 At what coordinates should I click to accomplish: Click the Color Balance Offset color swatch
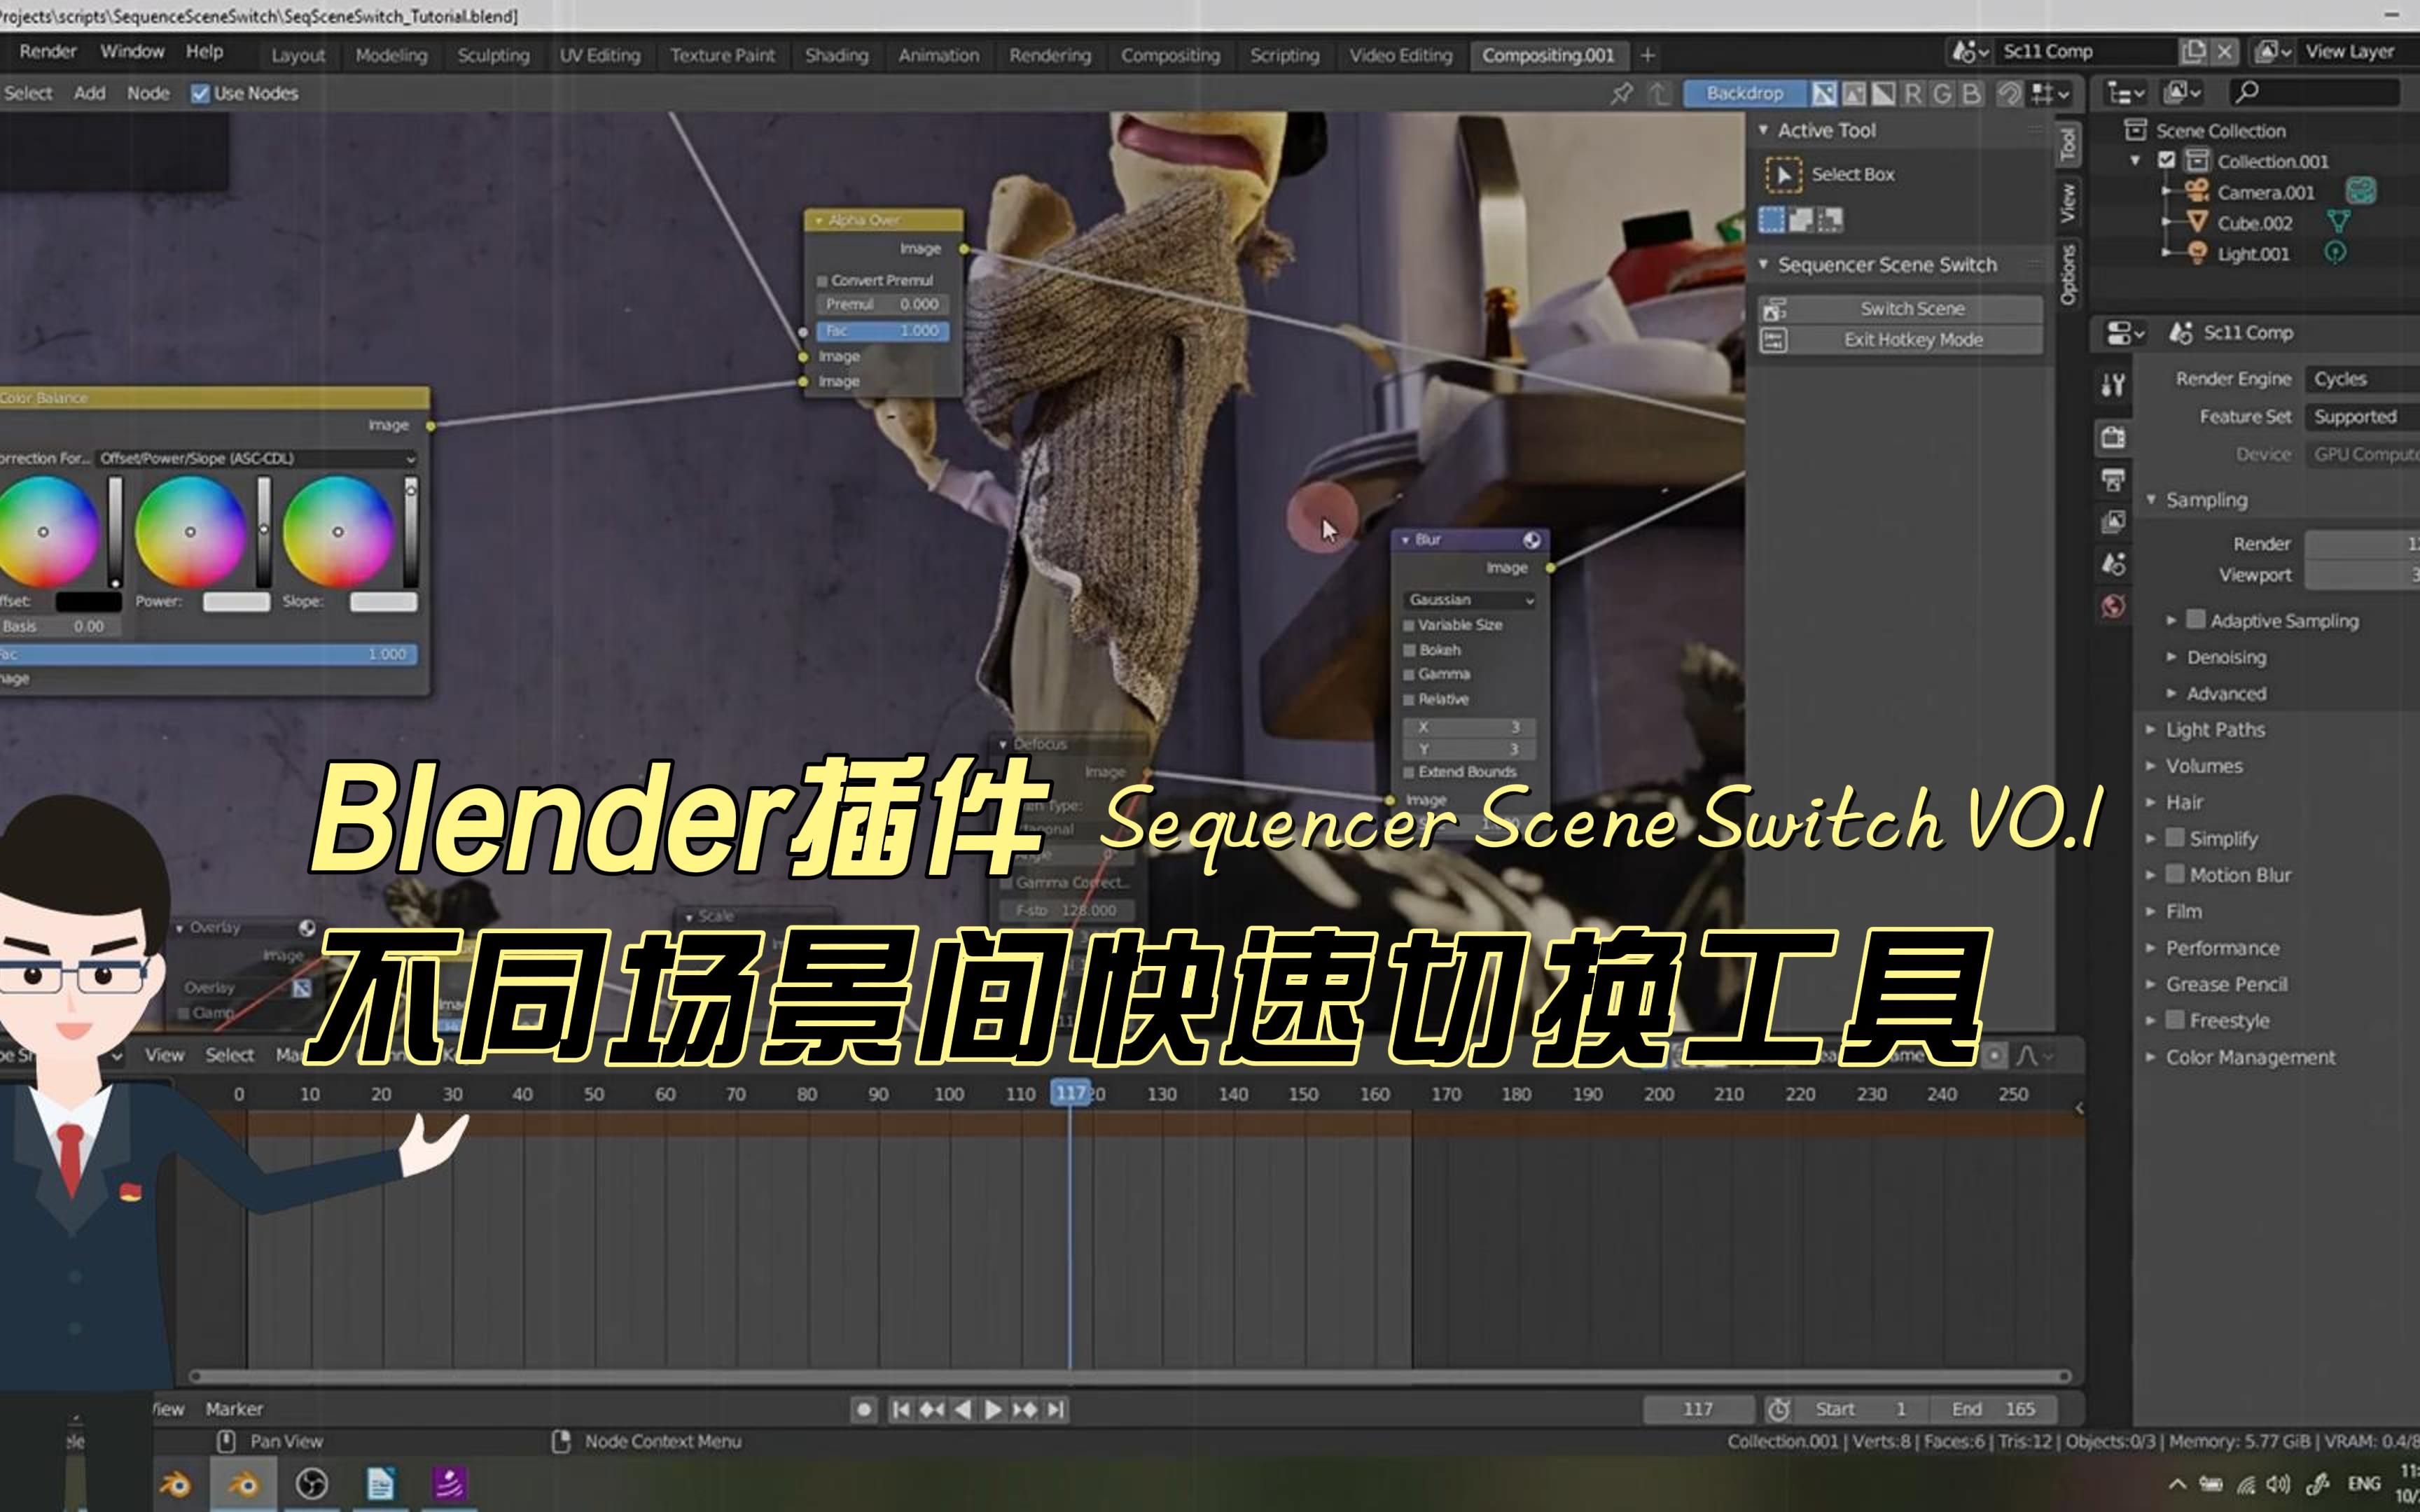[x=88, y=602]
